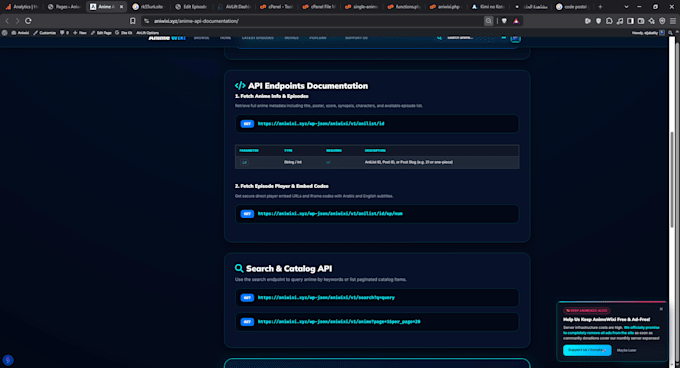This screenshot has height=368, width=680.
Task: Click '2. Fetch Episode Player & Embed Codes' text
Action: pos(281,186)
